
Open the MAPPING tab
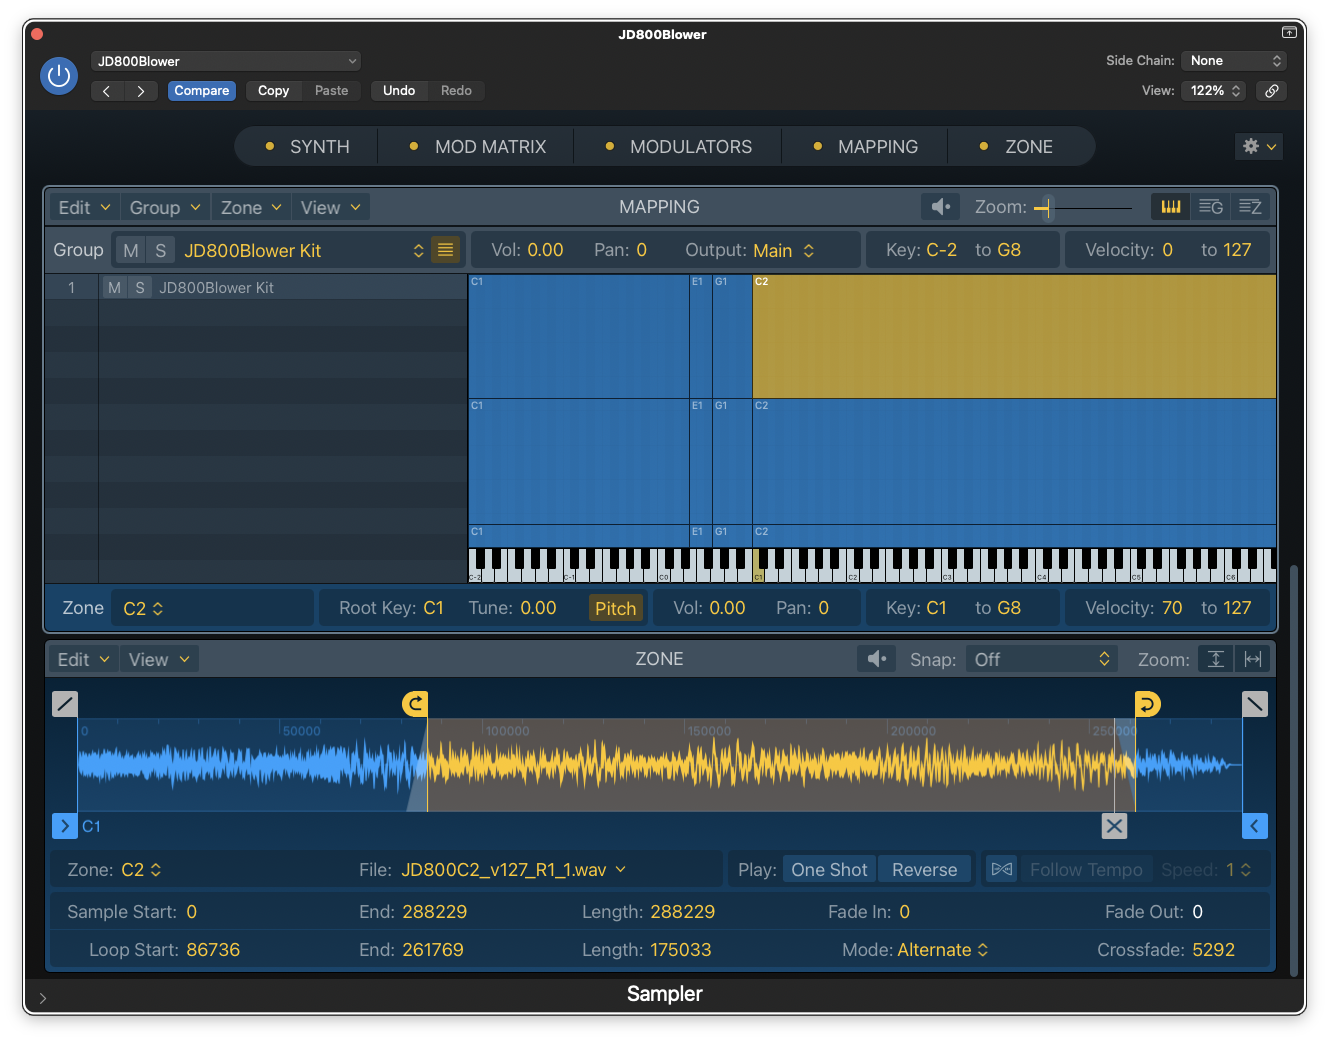tap(866, 147)
